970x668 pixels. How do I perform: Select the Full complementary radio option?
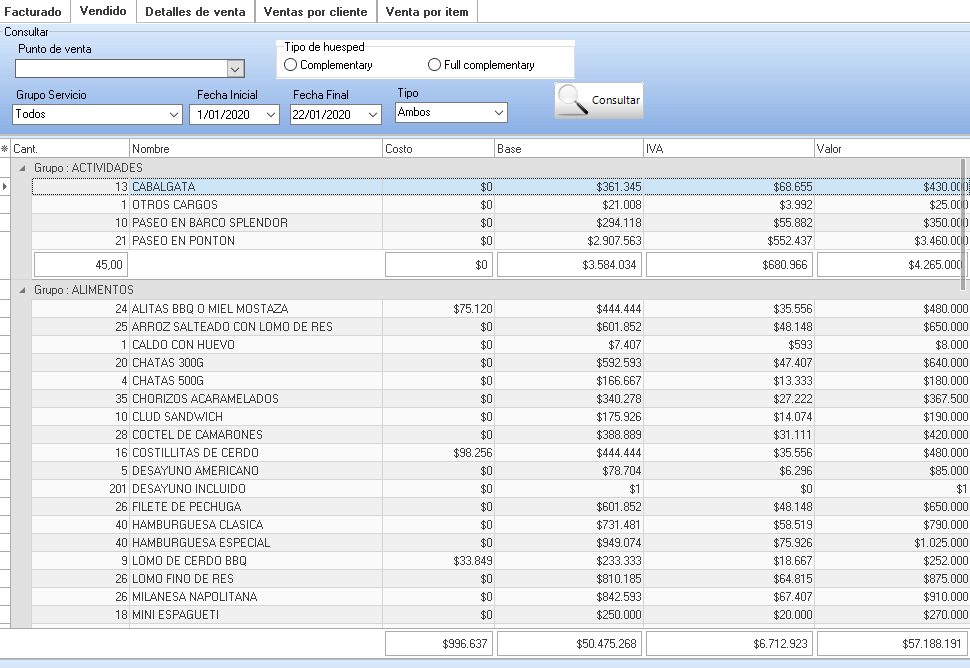pos(434,65)
